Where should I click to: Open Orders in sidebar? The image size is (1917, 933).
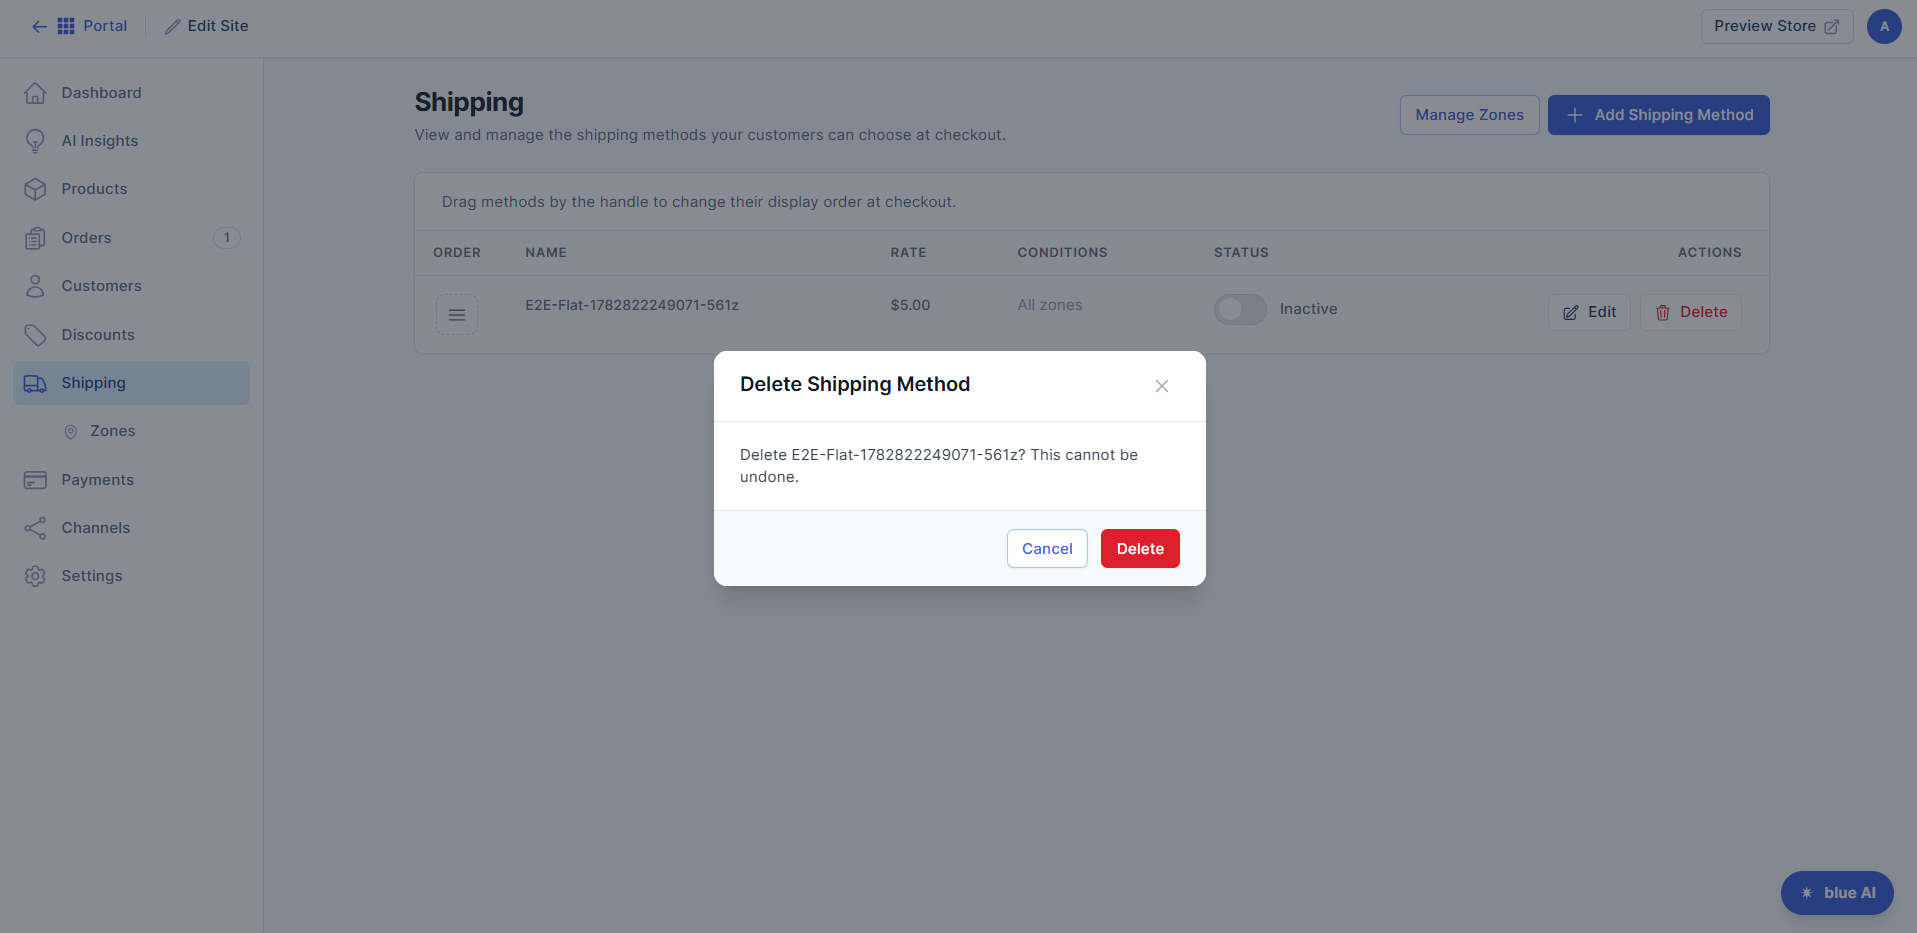pyautogui.click(x=86, y=238)
